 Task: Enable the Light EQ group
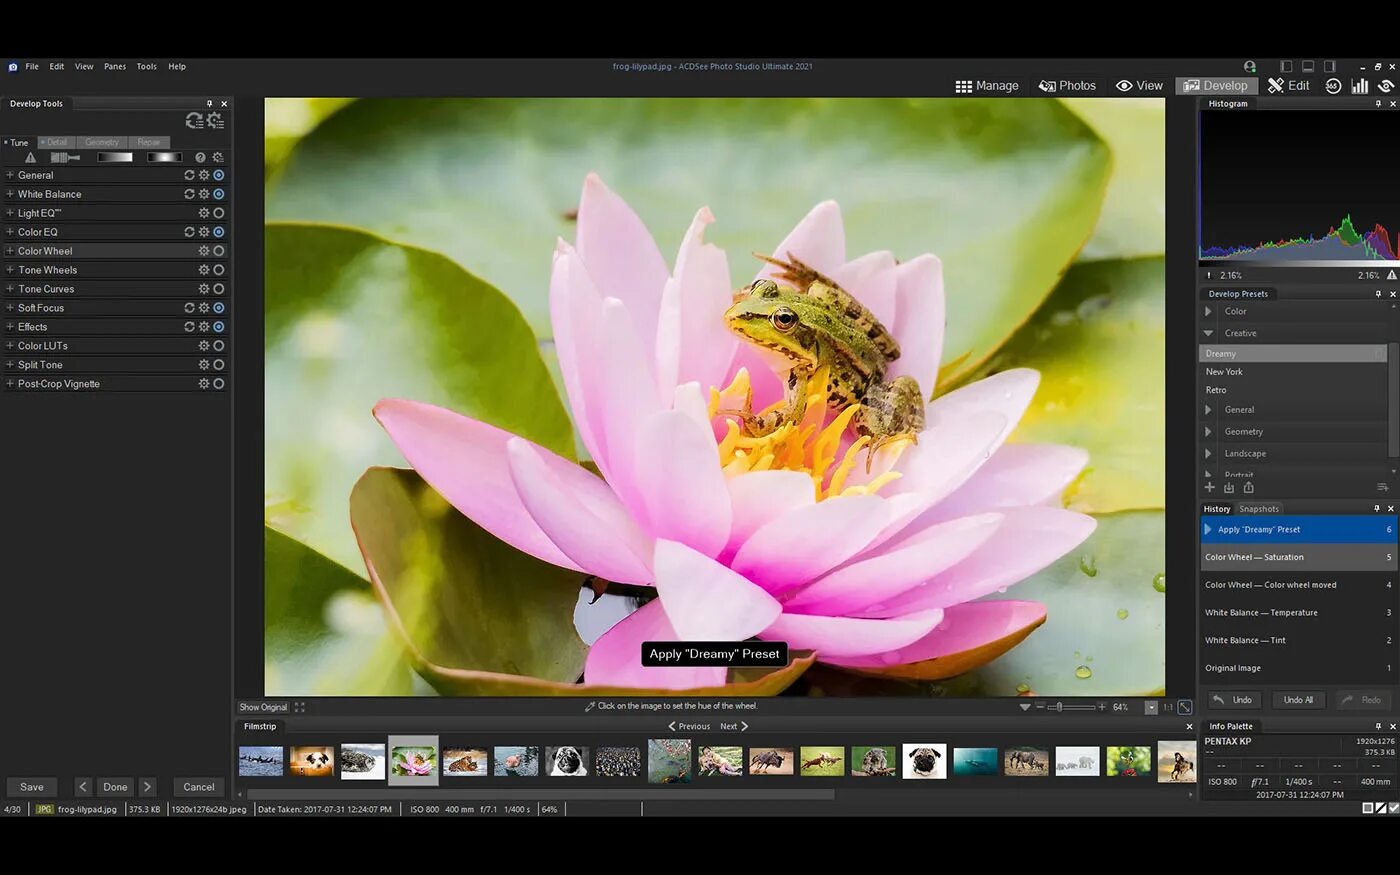219,213
